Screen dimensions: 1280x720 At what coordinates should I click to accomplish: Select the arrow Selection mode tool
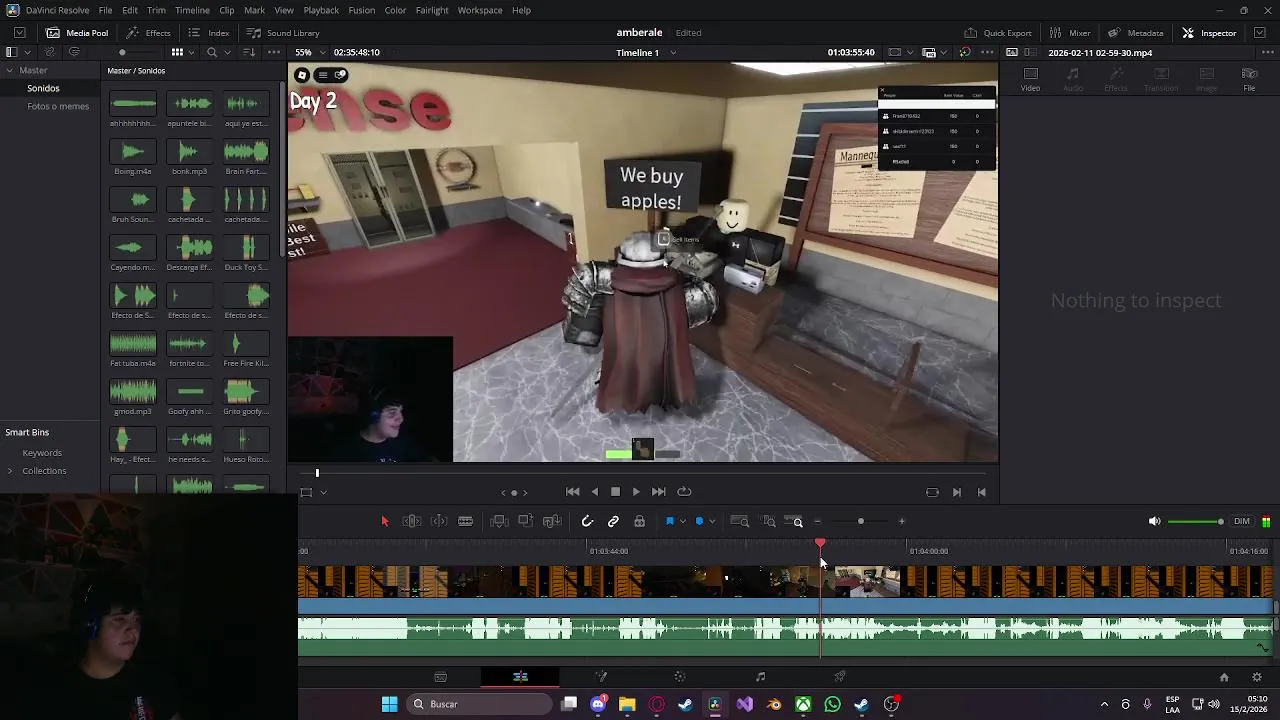(385, 521)
